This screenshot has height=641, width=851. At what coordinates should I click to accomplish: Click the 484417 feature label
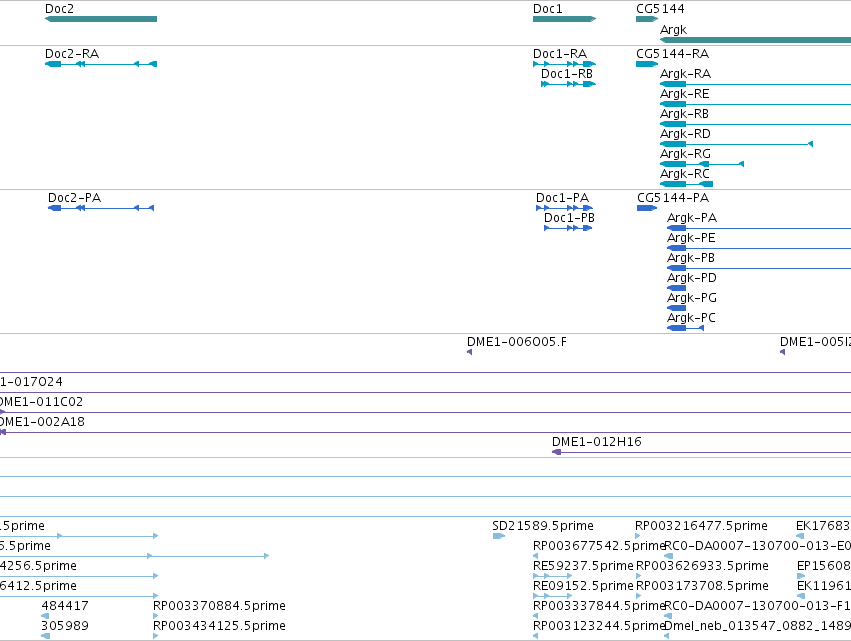[x=65, y=606]
